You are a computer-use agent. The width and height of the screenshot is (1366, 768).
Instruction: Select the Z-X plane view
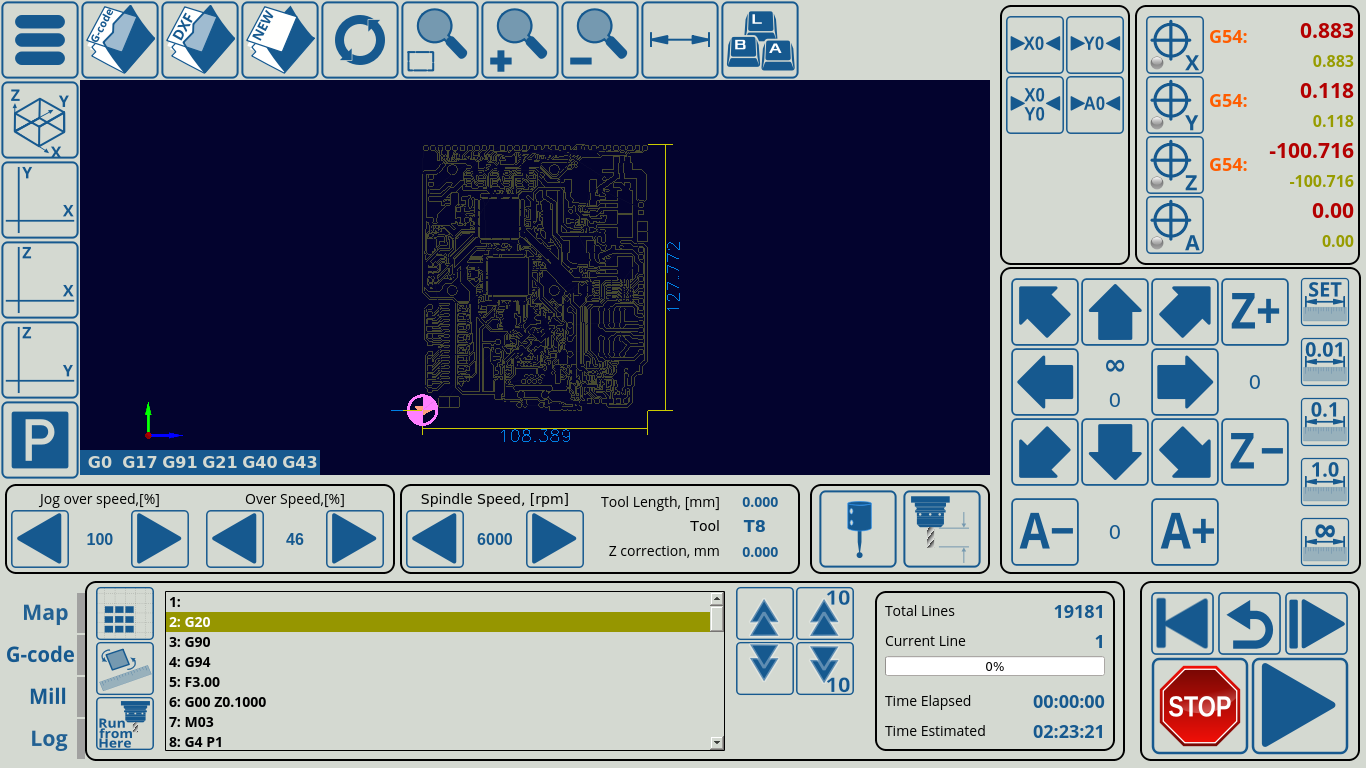(40, 278)
